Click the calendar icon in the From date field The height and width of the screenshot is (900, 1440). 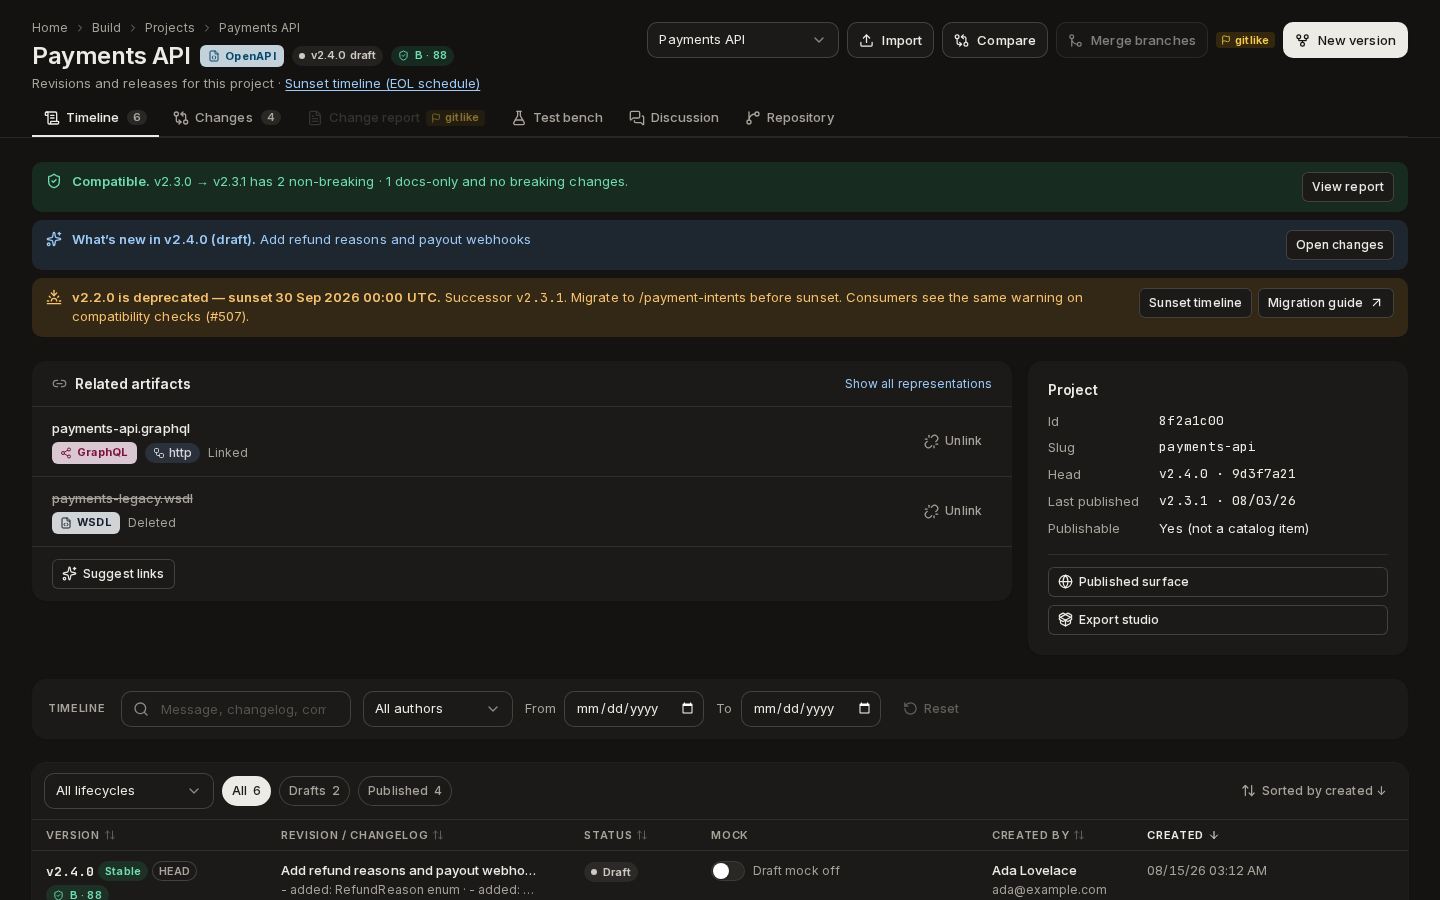(x=687, y=709)
